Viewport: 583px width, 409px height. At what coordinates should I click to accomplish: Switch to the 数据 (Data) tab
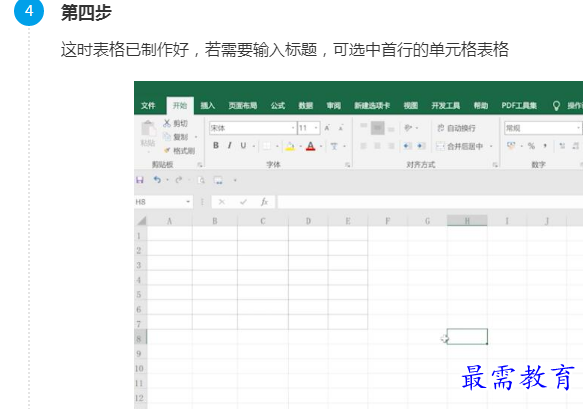306,106
